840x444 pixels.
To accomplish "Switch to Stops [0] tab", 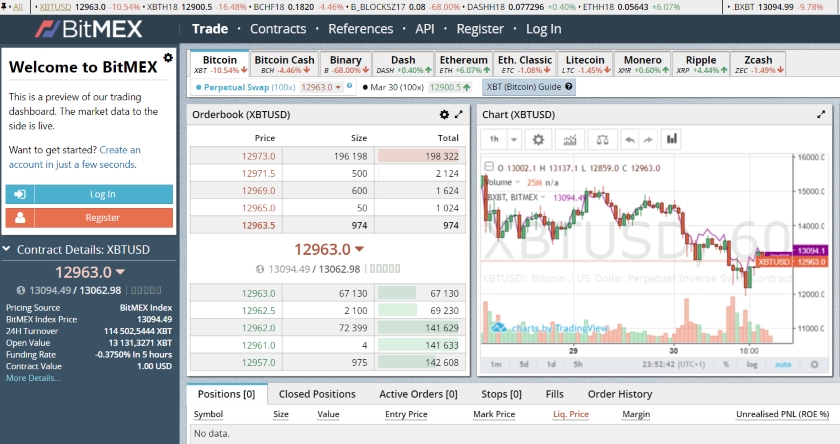I will tap(501, 394).
